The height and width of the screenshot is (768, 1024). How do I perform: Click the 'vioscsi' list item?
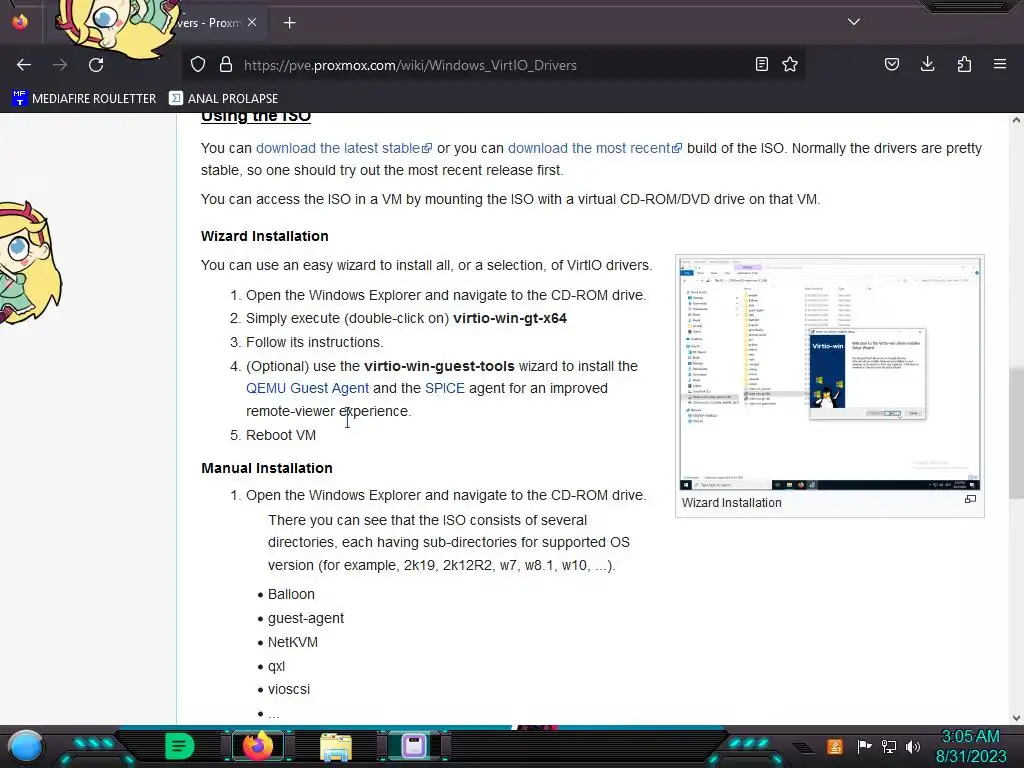[x=289, y=690]
